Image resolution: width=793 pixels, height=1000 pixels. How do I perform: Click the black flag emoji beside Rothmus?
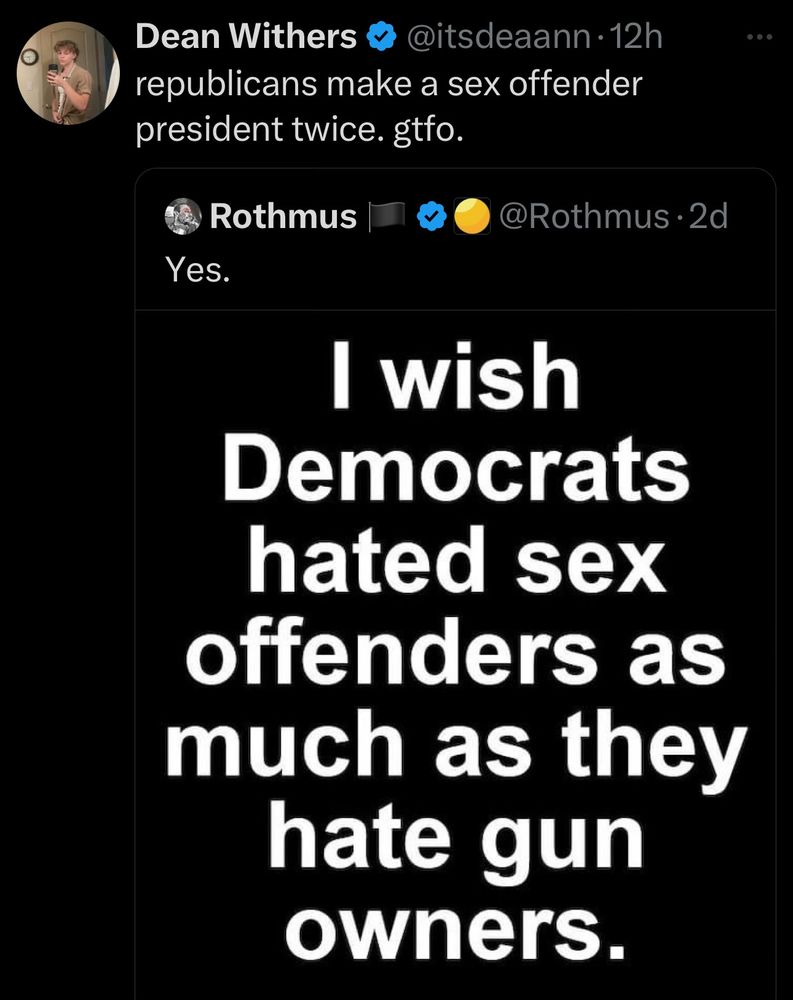(x=388, y=216)
